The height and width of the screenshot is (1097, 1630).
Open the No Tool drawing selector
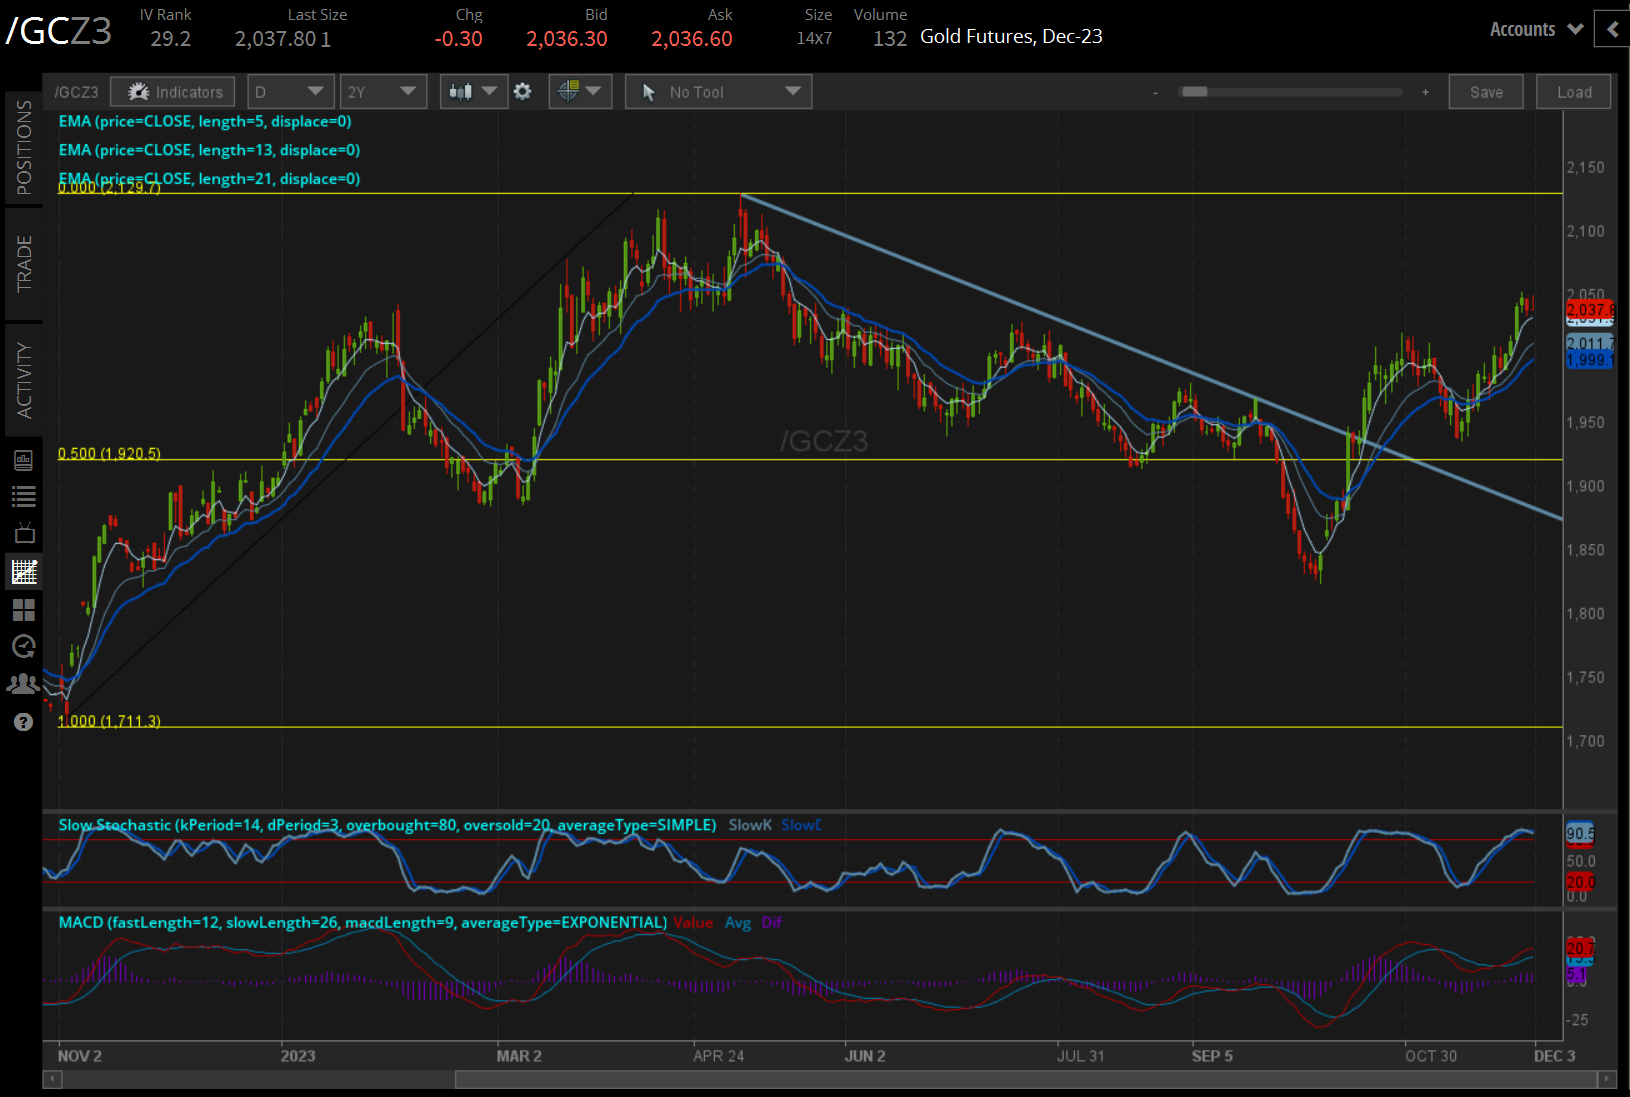pyautogui.click(x=718, y=92)
